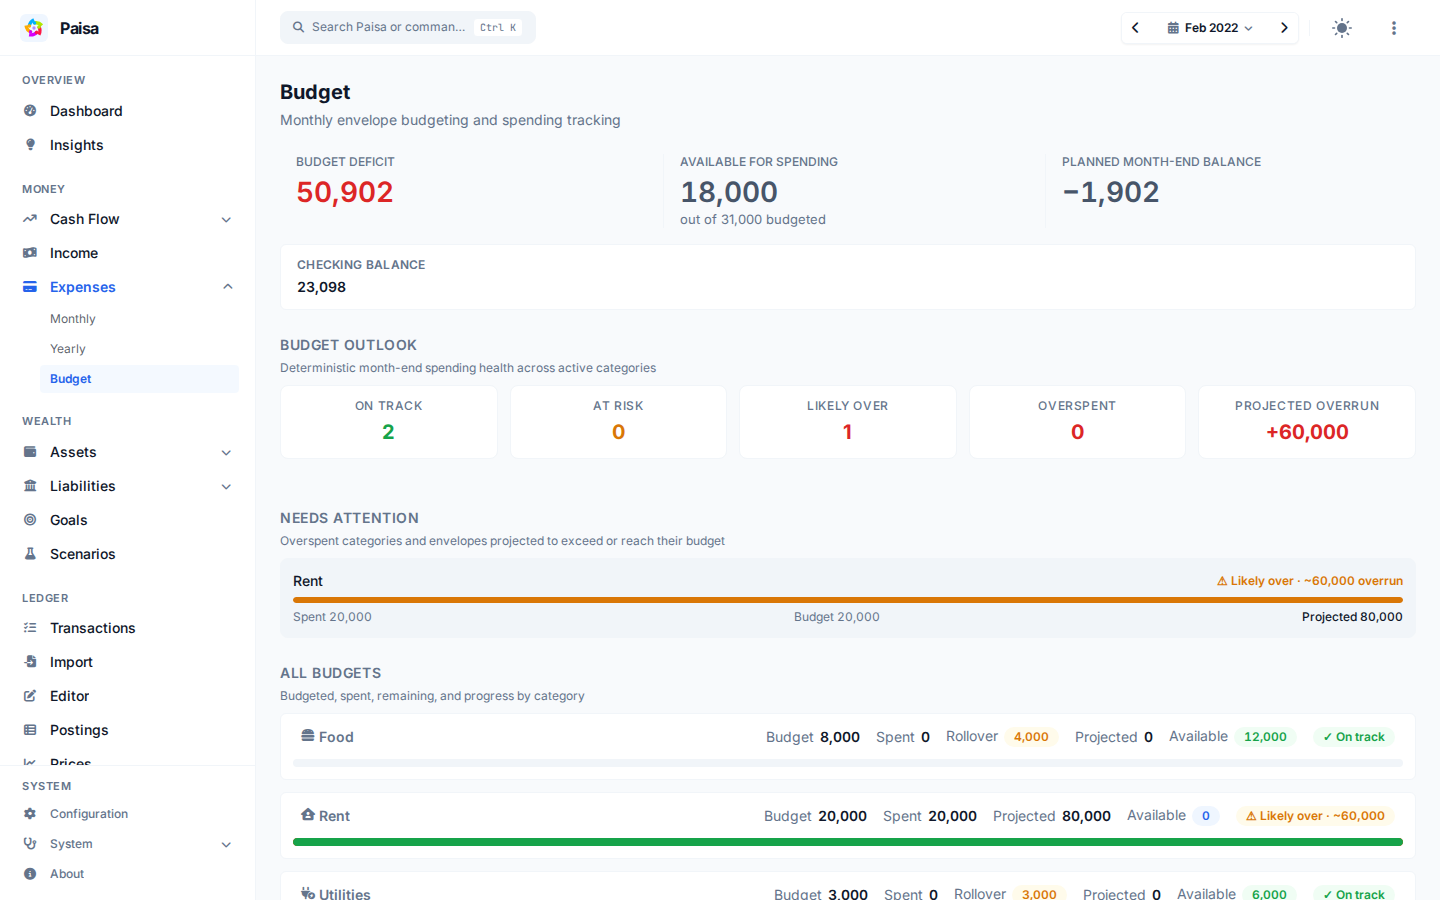Select the Monthly expenses view
Screen dimensions: 1440x900
coord(139,319)
